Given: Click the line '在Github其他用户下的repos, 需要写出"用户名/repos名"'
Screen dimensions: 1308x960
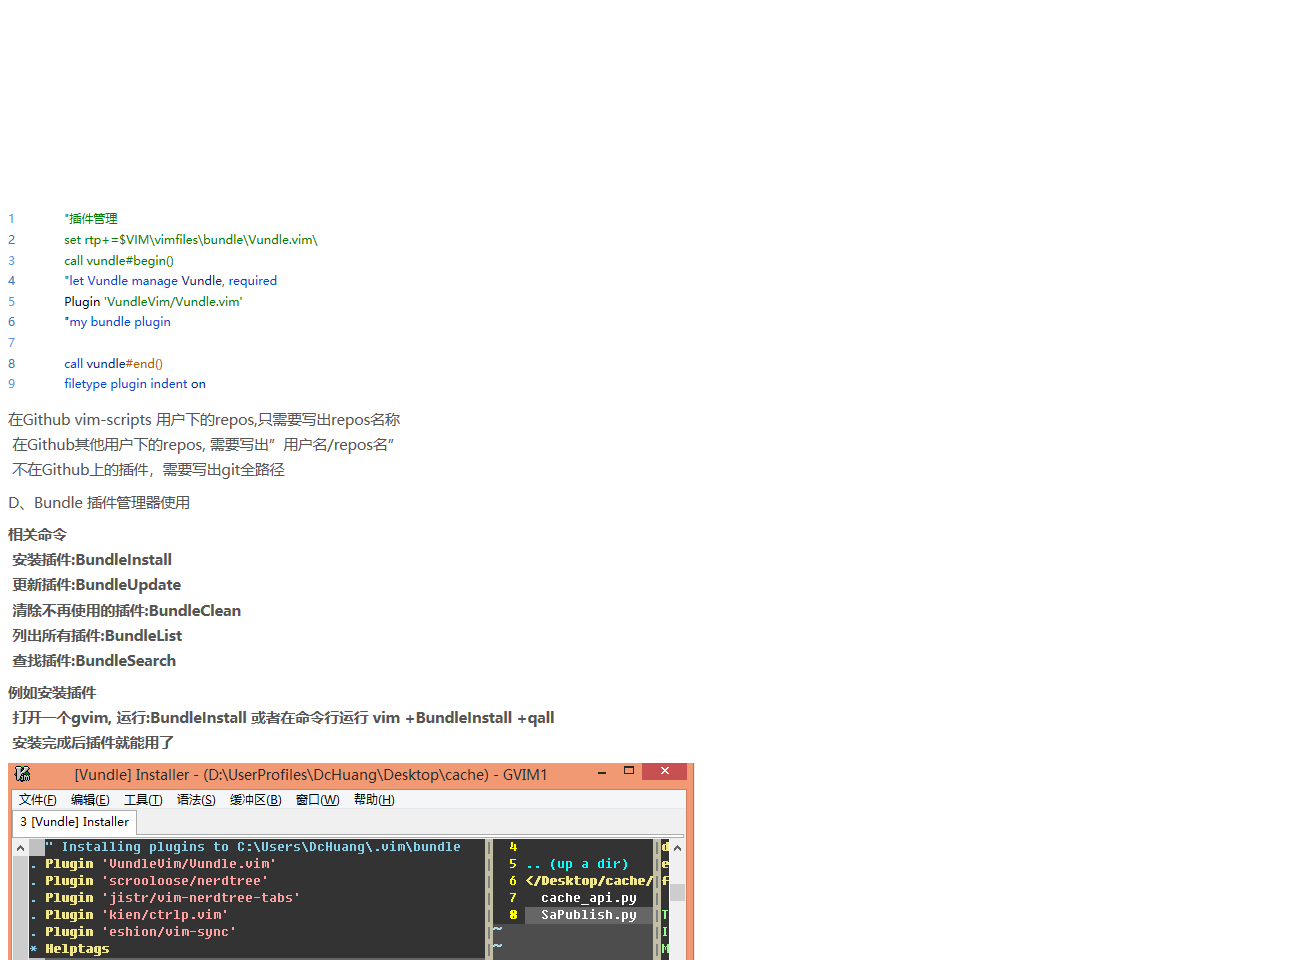Looking at the screenshot, I should (x=203, y=445).
